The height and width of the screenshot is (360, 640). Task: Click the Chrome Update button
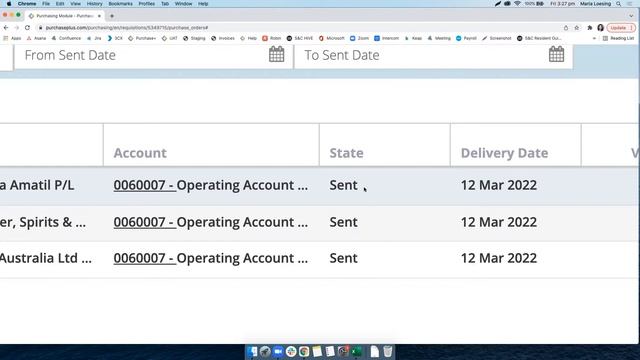pyautogui.click(x=621, y=28)
